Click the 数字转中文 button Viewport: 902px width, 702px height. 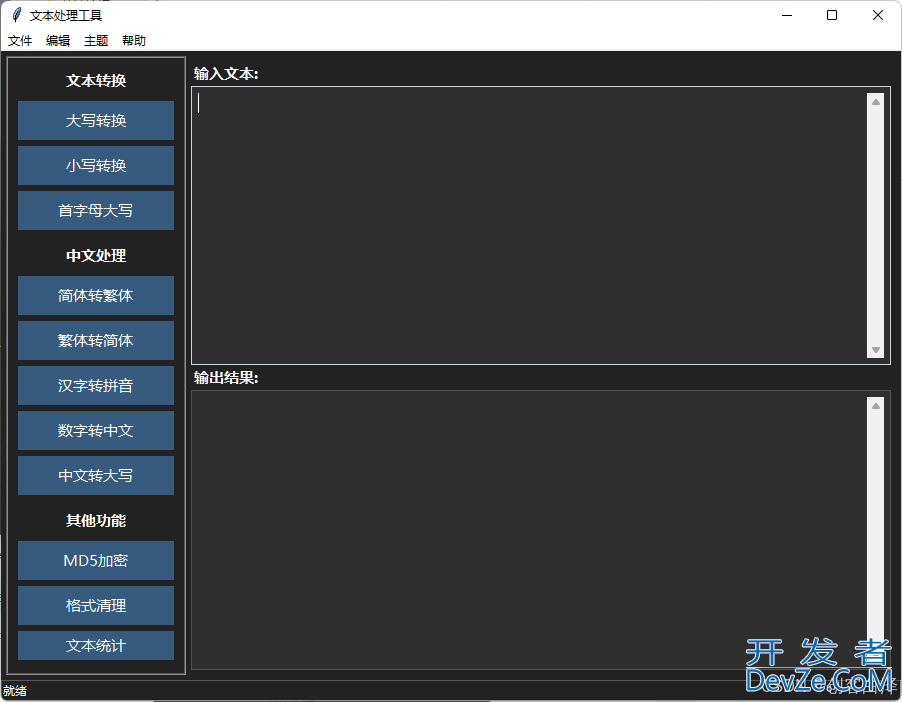pyautogui.click(x=95, y=430)
